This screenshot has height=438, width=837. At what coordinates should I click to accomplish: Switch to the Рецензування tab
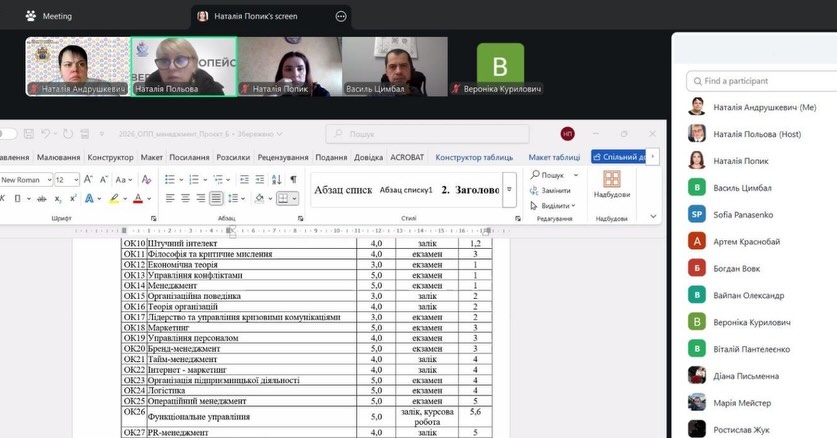283,157
